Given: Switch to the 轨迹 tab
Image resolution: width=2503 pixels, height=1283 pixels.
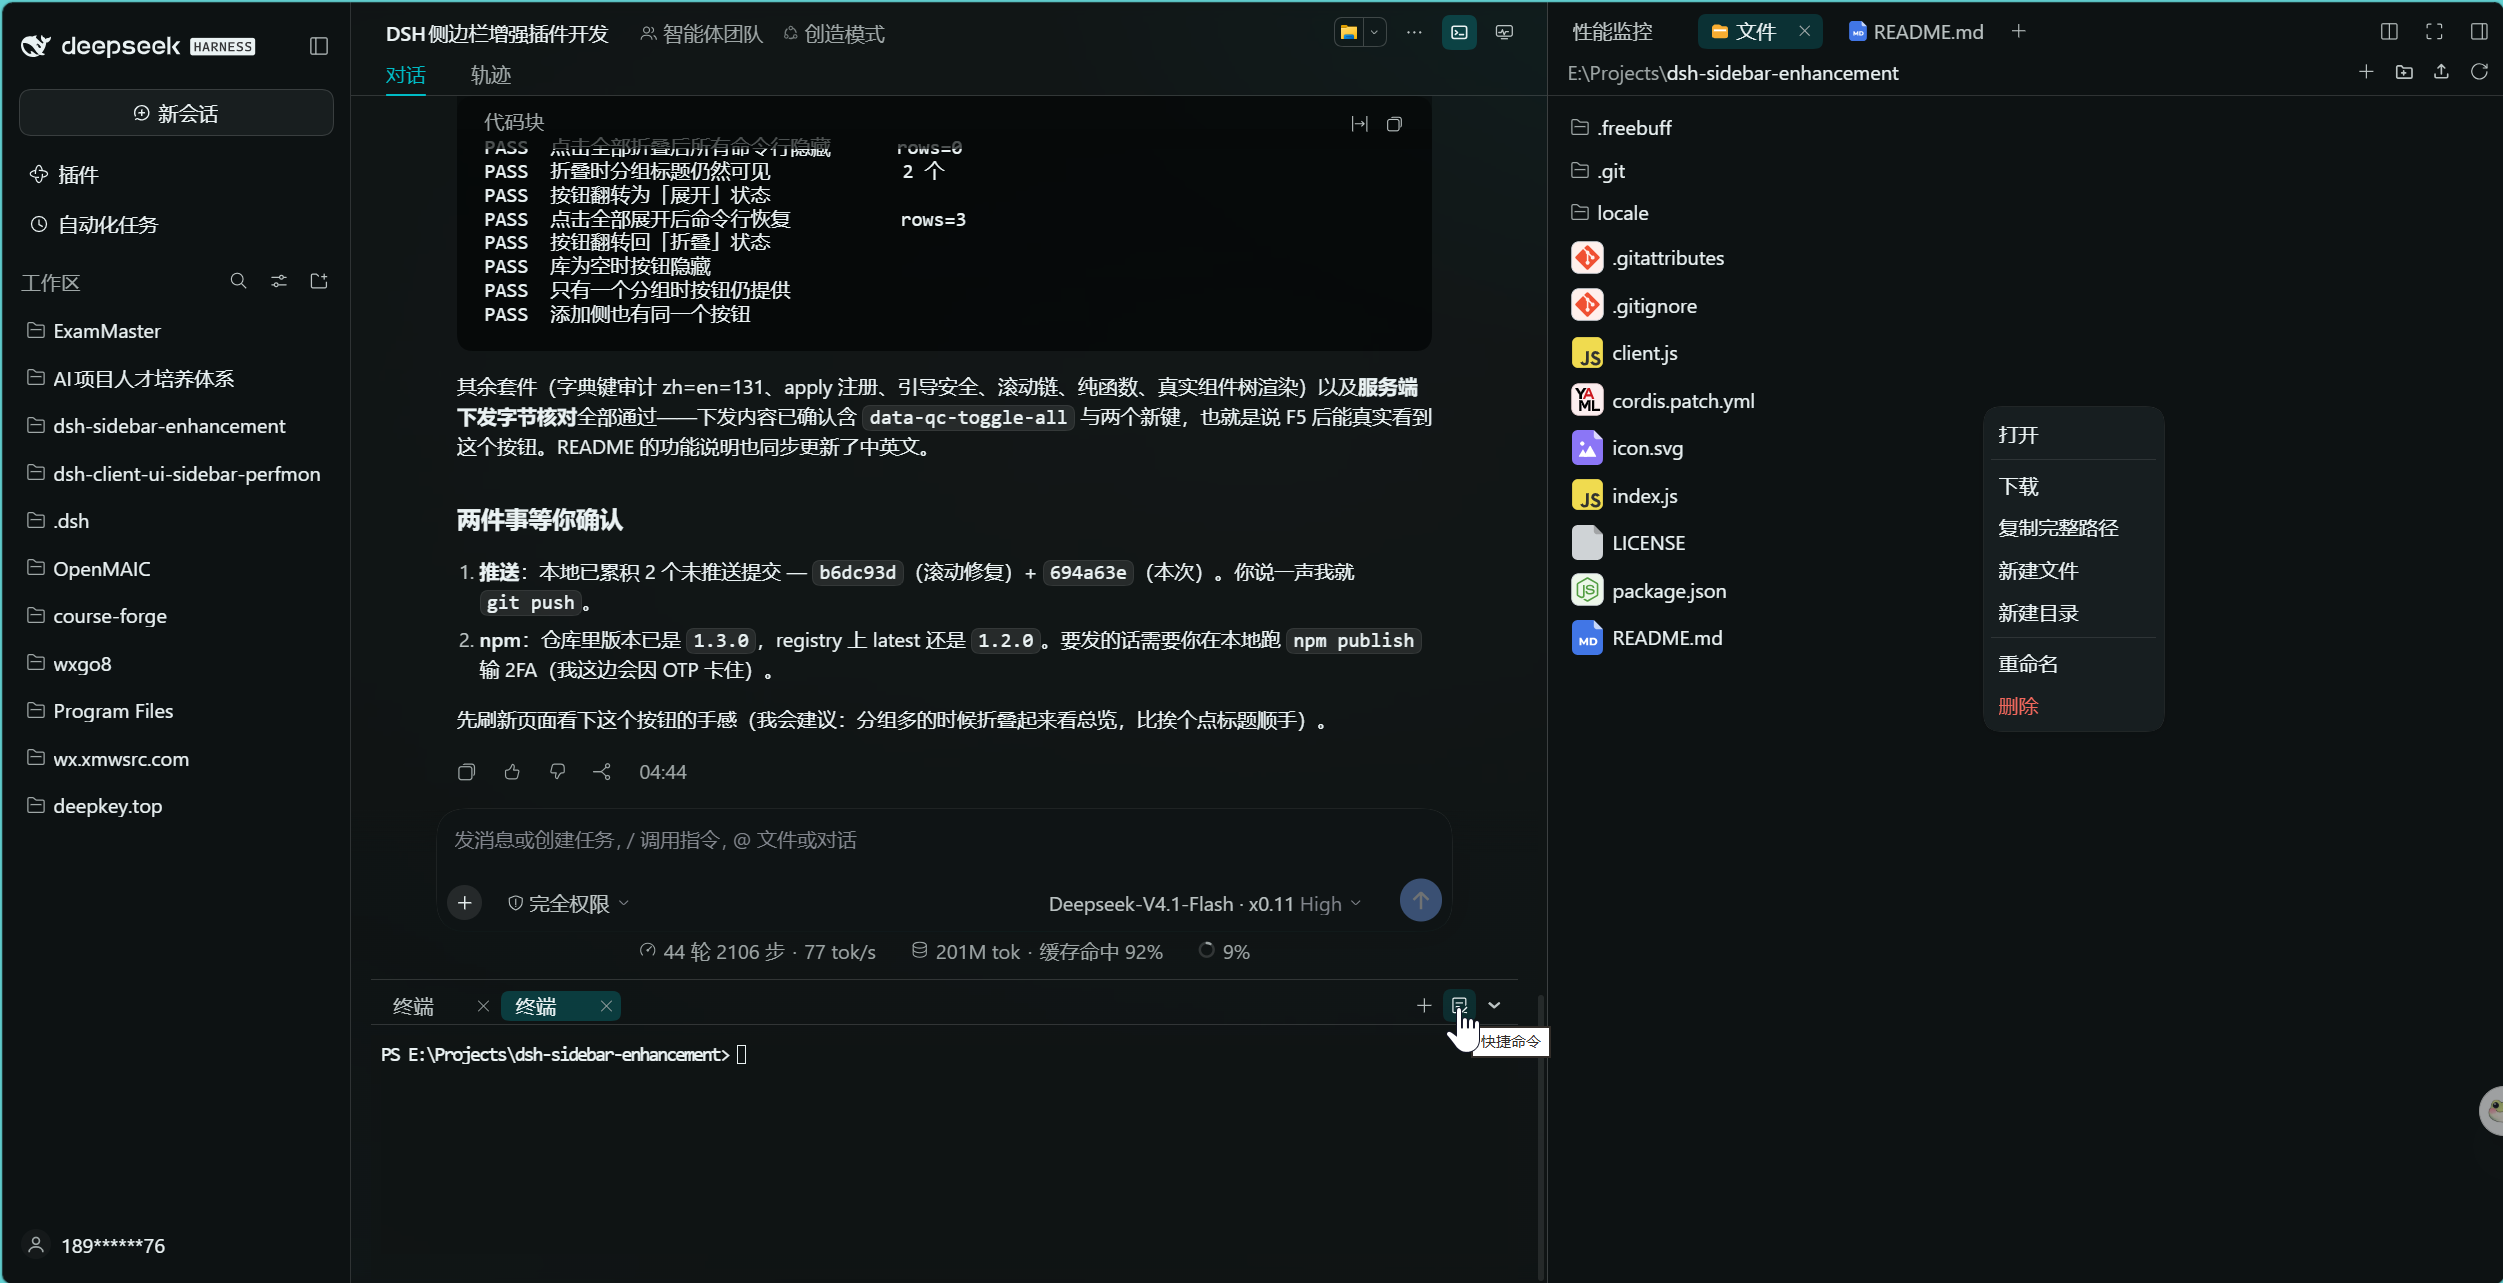Looking at the screenshot, I should click(x=491, y=75).
